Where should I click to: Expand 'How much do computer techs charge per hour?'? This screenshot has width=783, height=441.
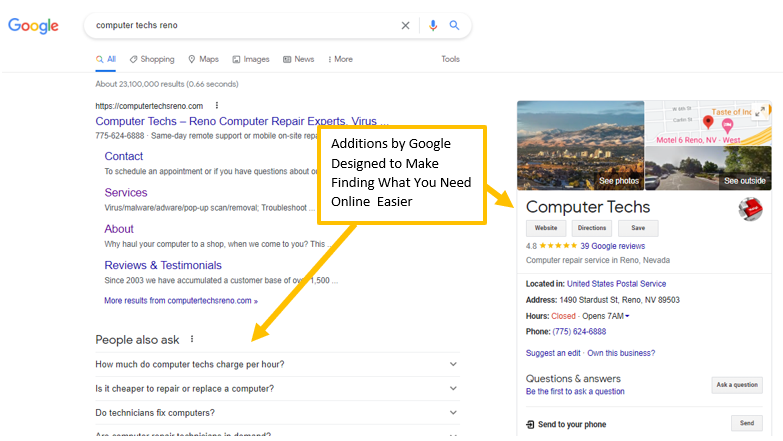(277, 365)
